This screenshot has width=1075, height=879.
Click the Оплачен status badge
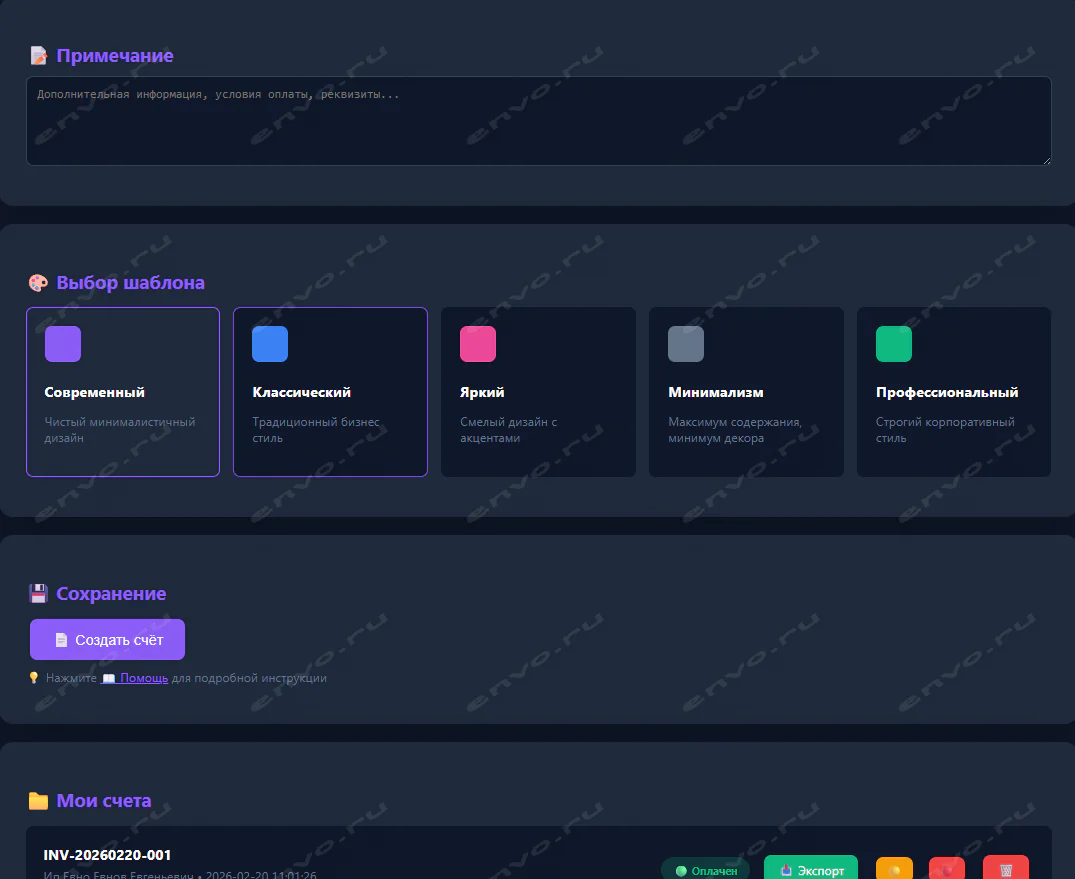(x=705, y=870)
